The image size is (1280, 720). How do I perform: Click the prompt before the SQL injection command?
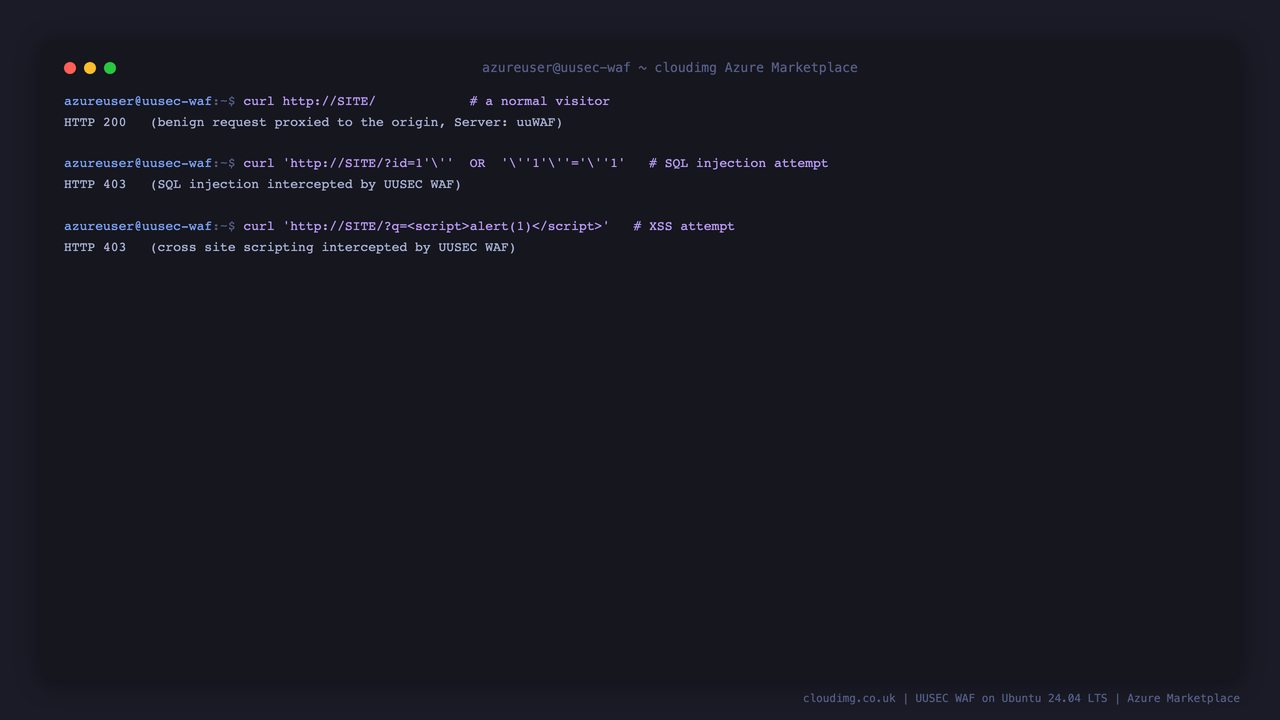click(149, 163)
